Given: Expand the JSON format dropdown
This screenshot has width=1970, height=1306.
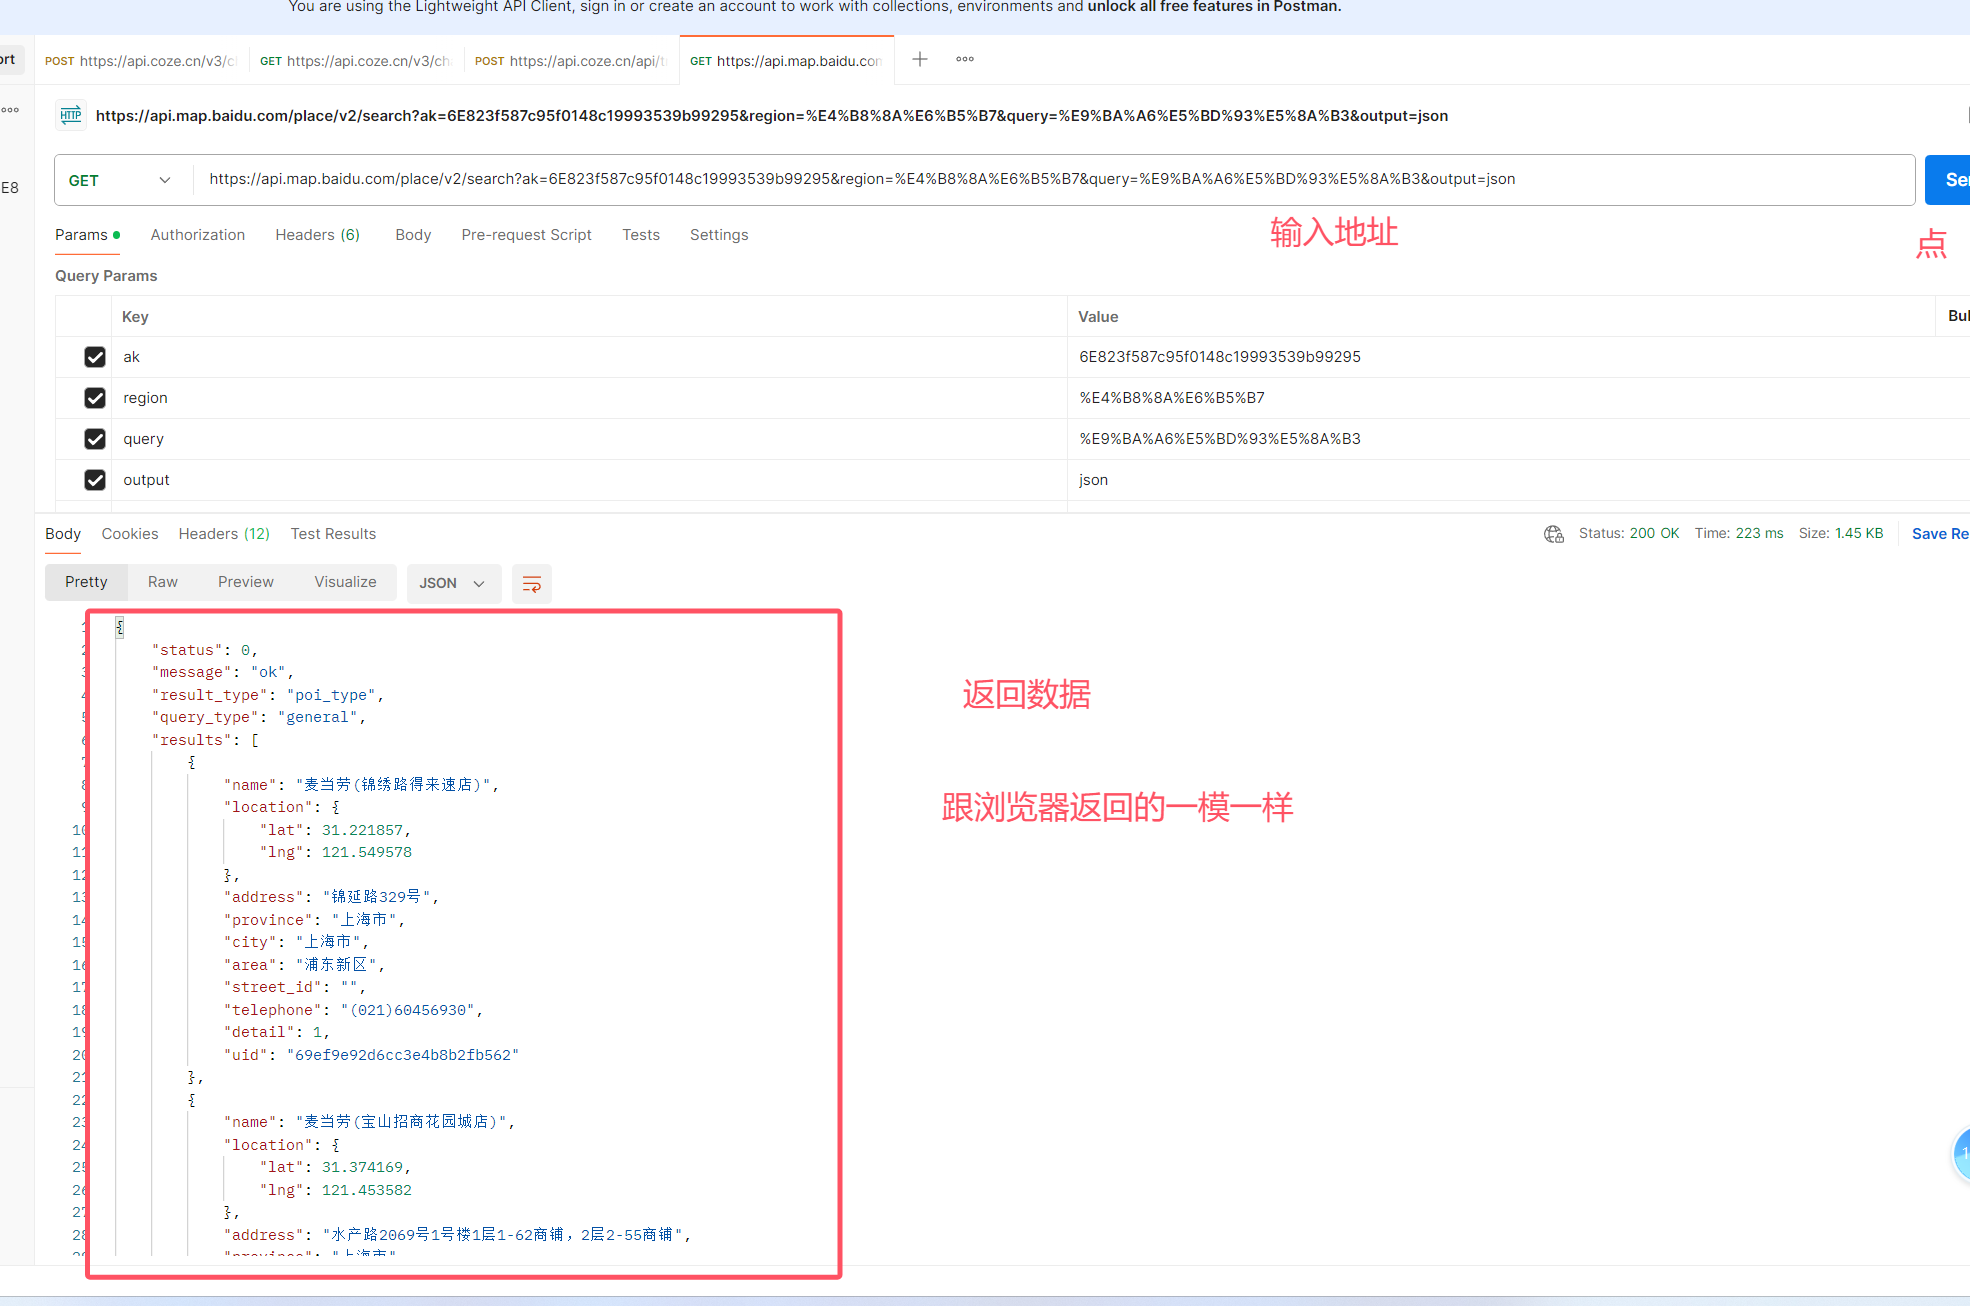Looking at the screenshot, I should pos(452,583).
